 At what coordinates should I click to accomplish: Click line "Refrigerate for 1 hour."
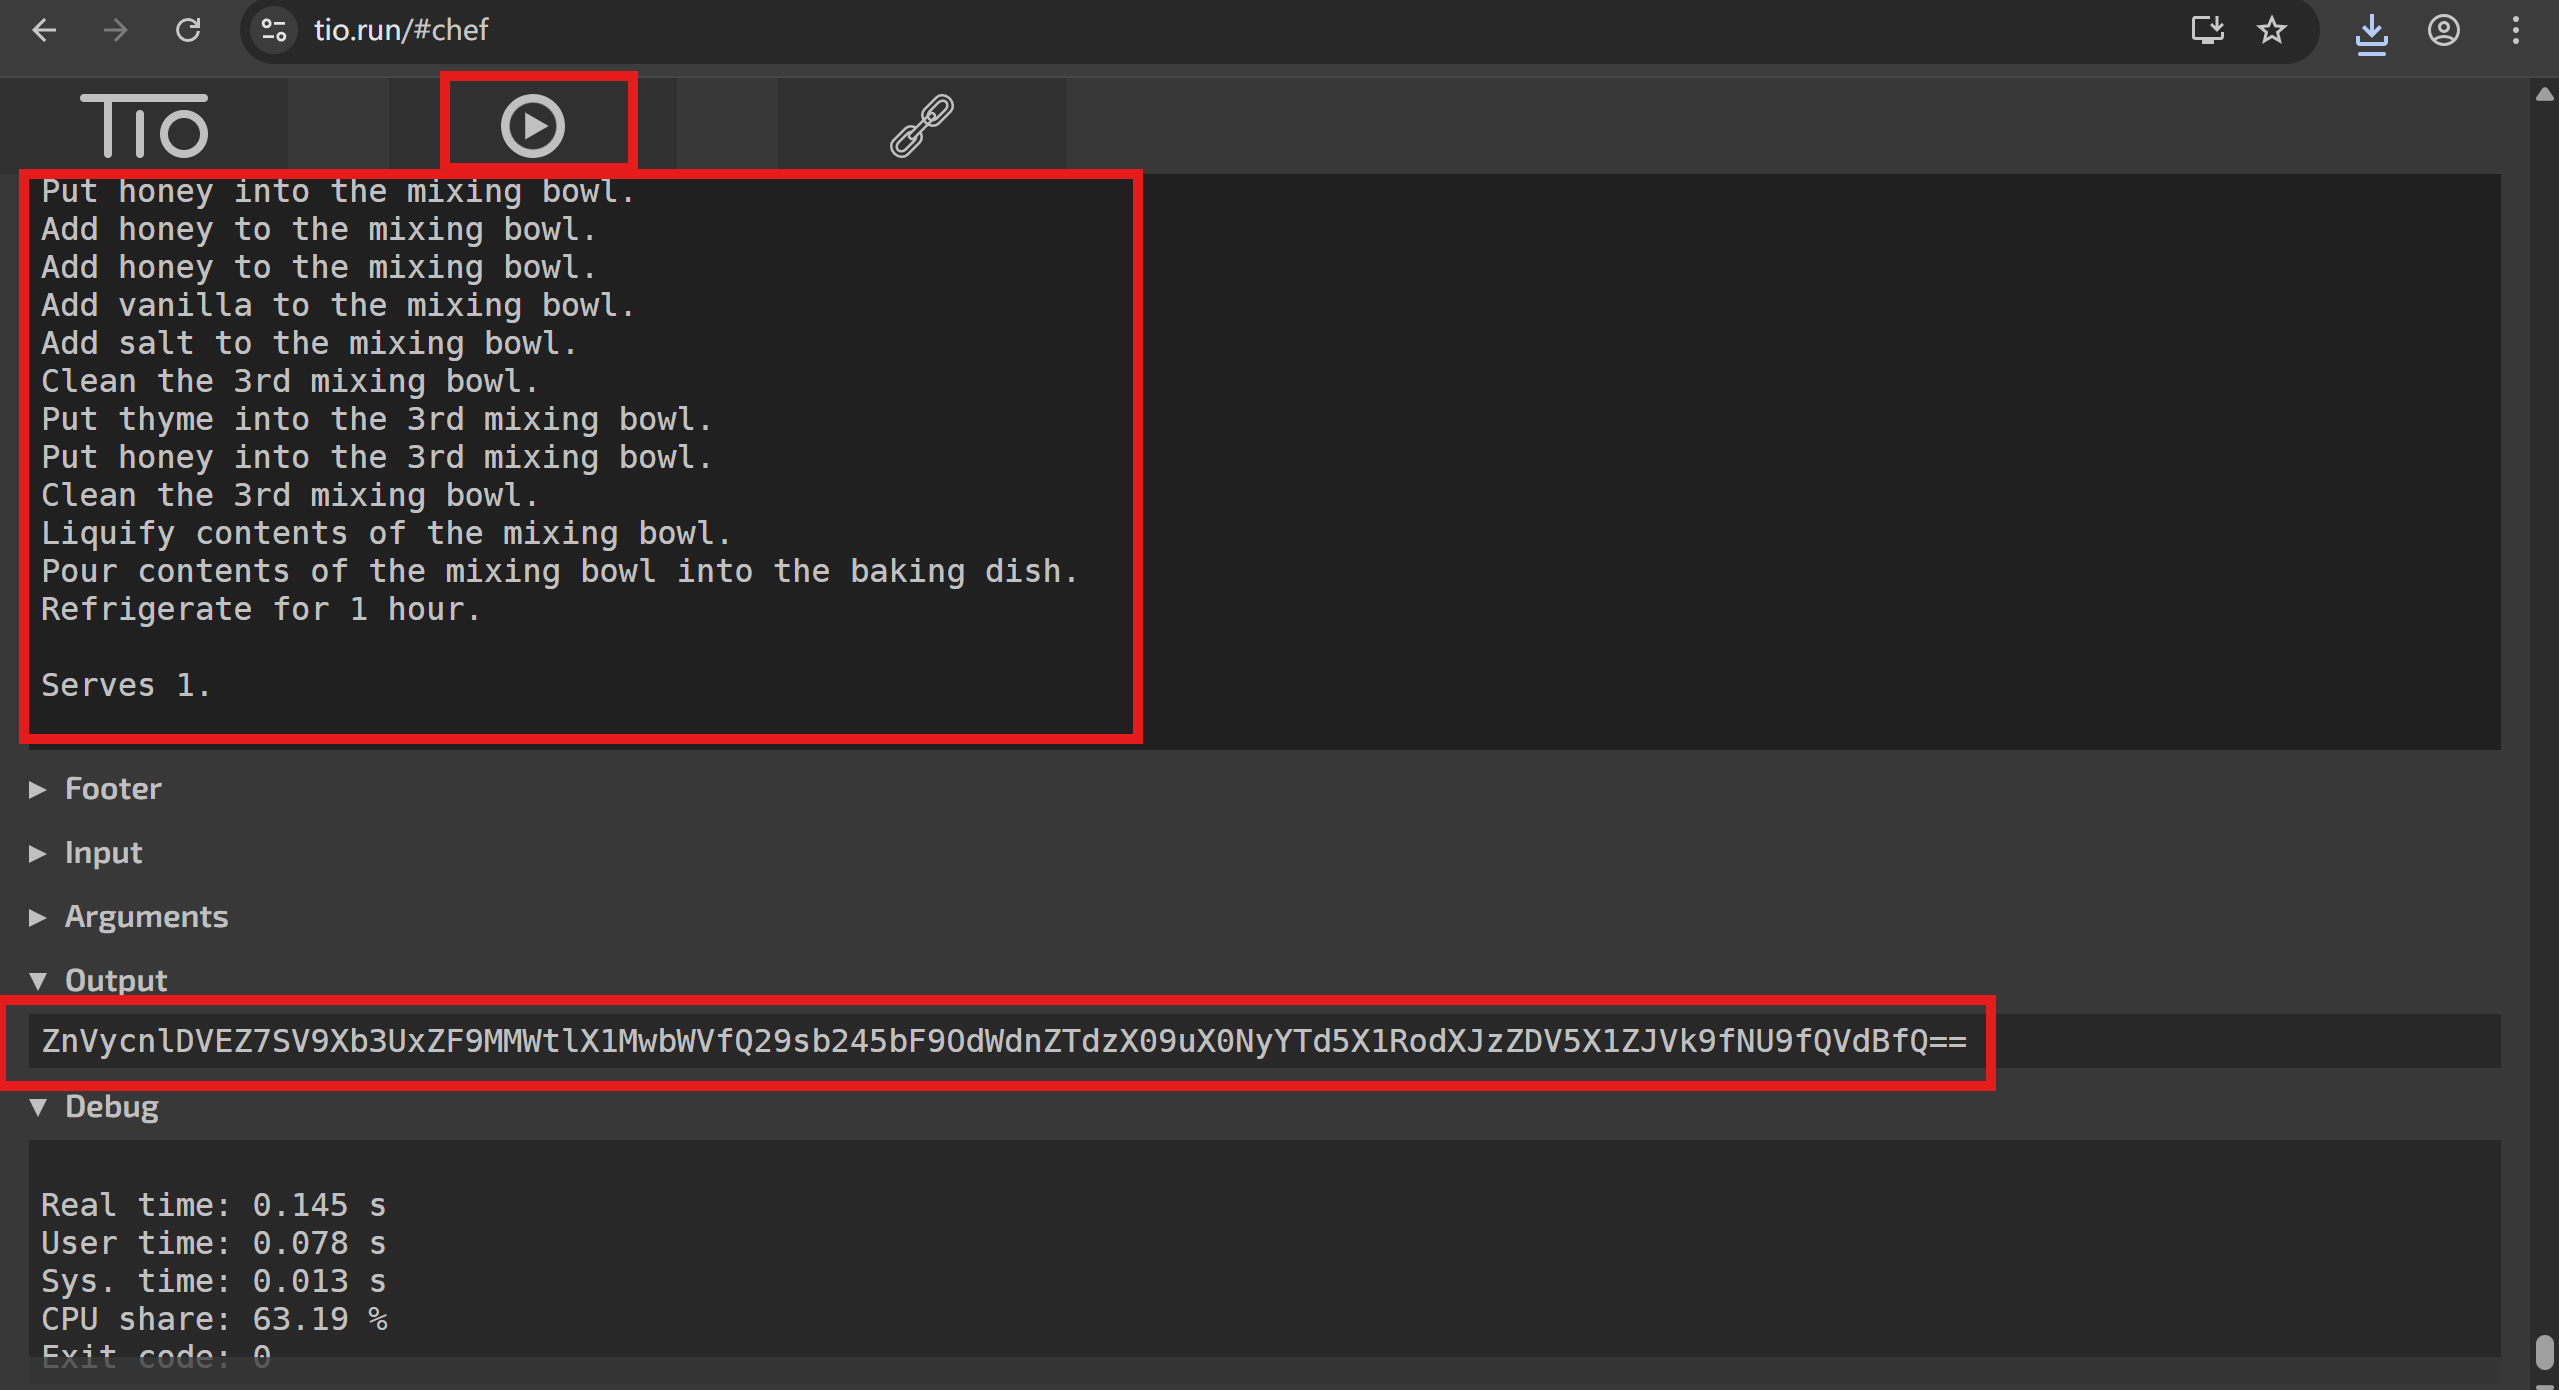click(261, 609)
